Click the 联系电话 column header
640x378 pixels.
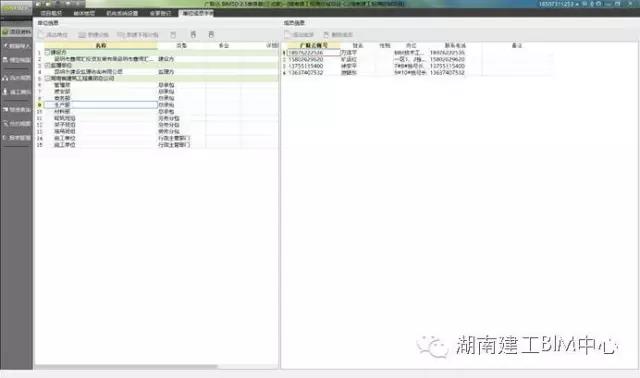(455, 45)
